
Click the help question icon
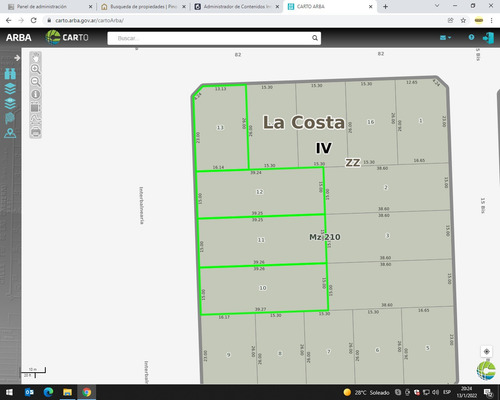point(471,37)
